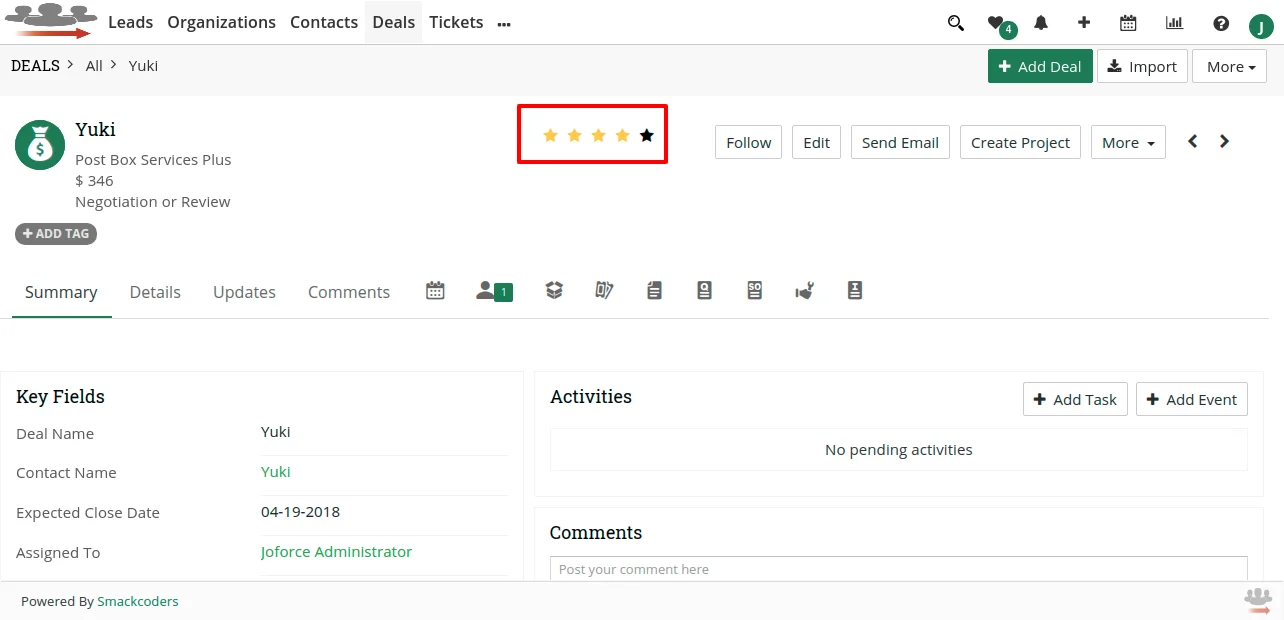The image size is (1284, 620).
Task: Click the fourth gold rating star
Action: [x=622, y=135]
